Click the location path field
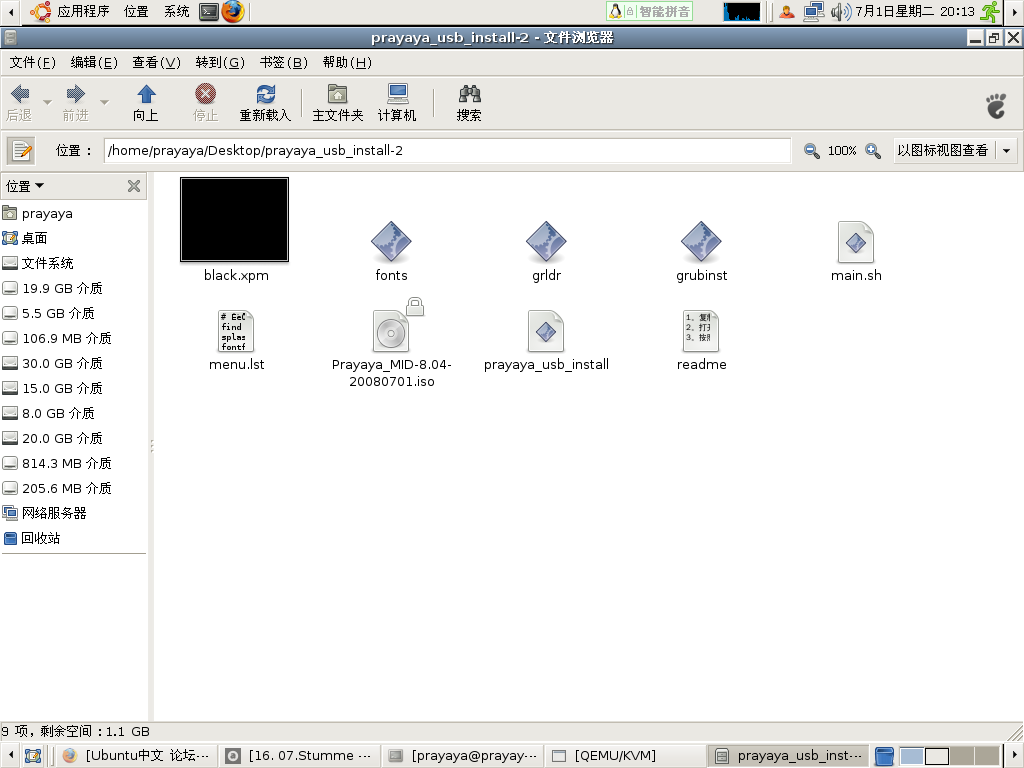Image resolution: width=1024 pixels, height=768 pixels. 447,151
